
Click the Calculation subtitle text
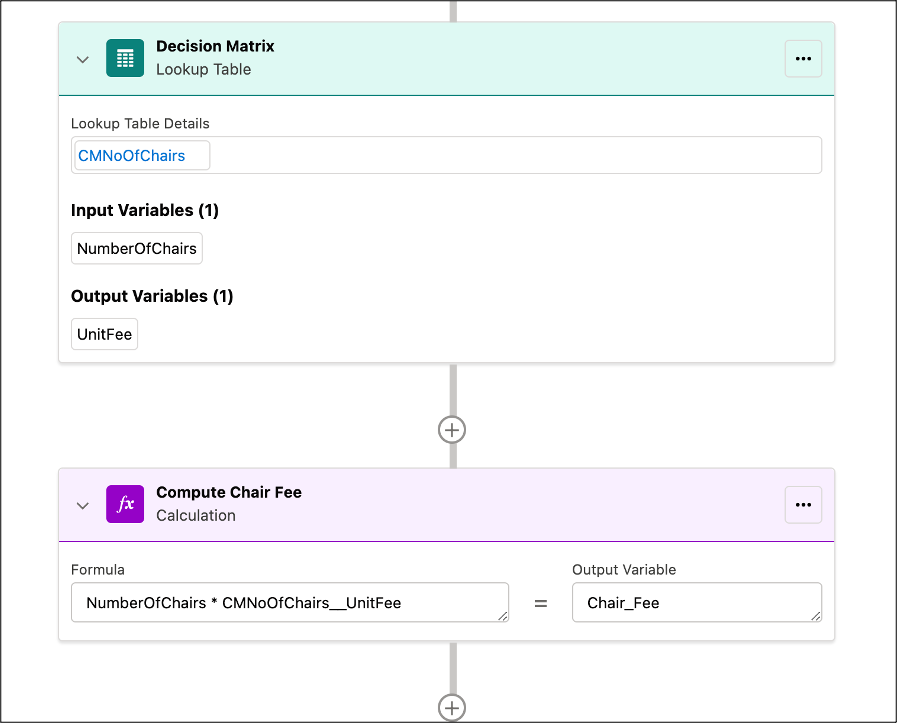click(196, 516)
